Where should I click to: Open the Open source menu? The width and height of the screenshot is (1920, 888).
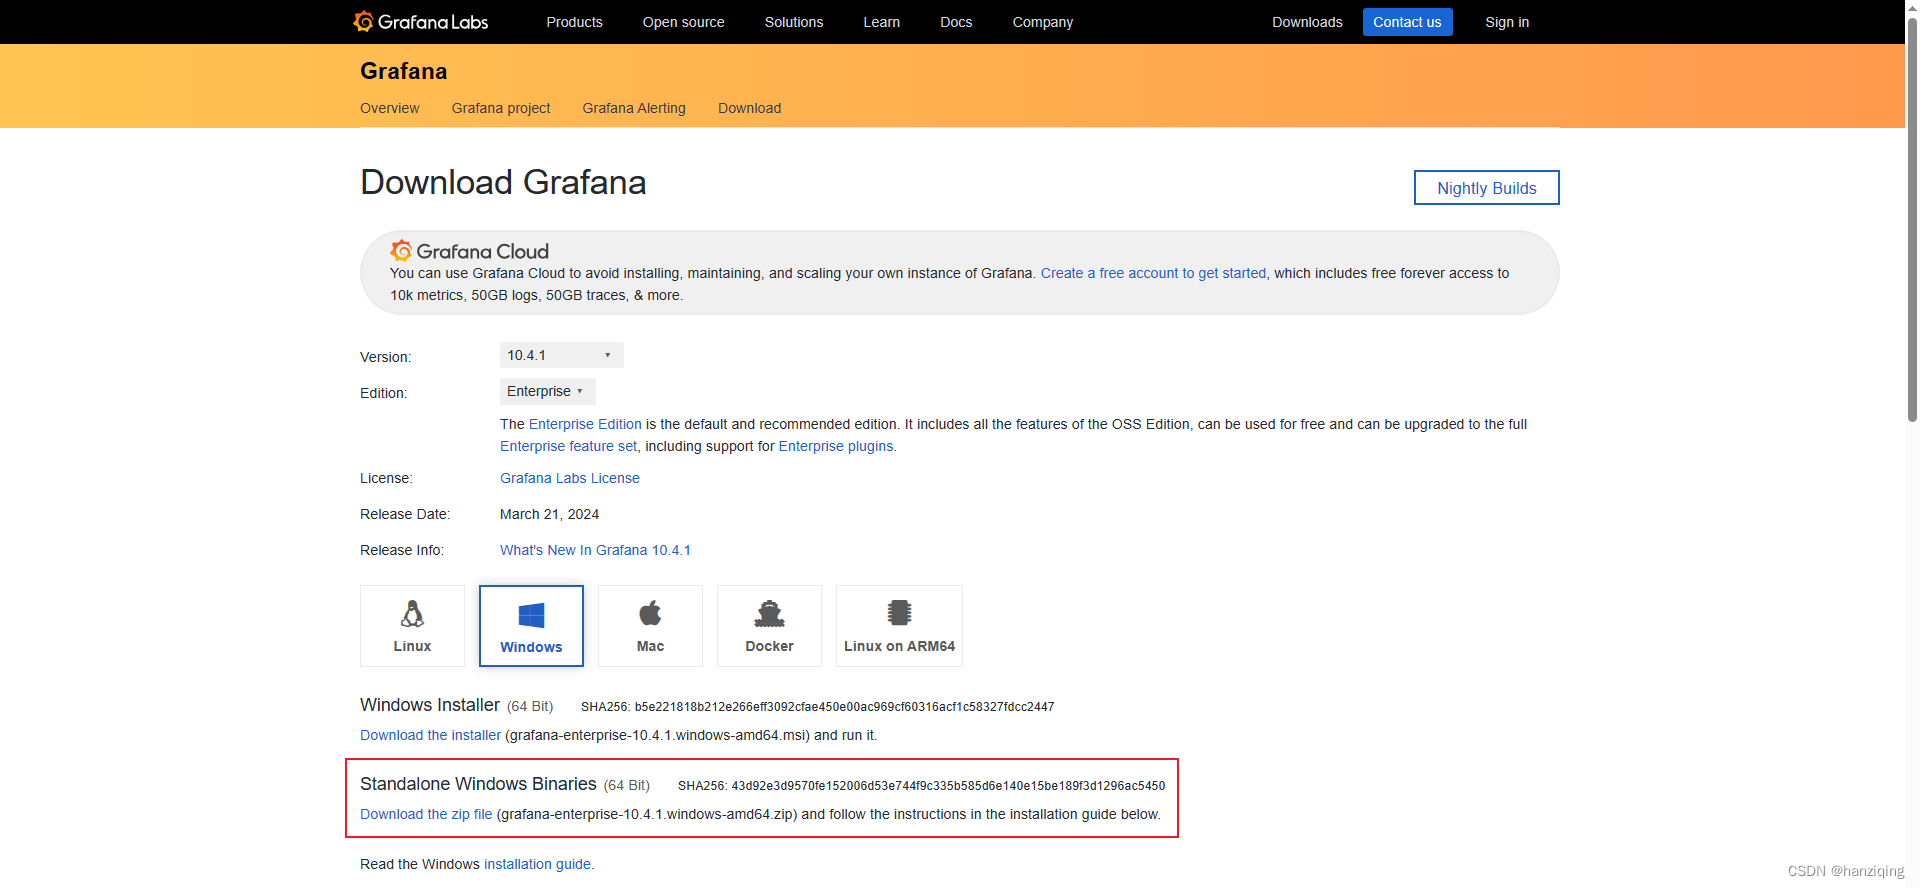[683, 22]
